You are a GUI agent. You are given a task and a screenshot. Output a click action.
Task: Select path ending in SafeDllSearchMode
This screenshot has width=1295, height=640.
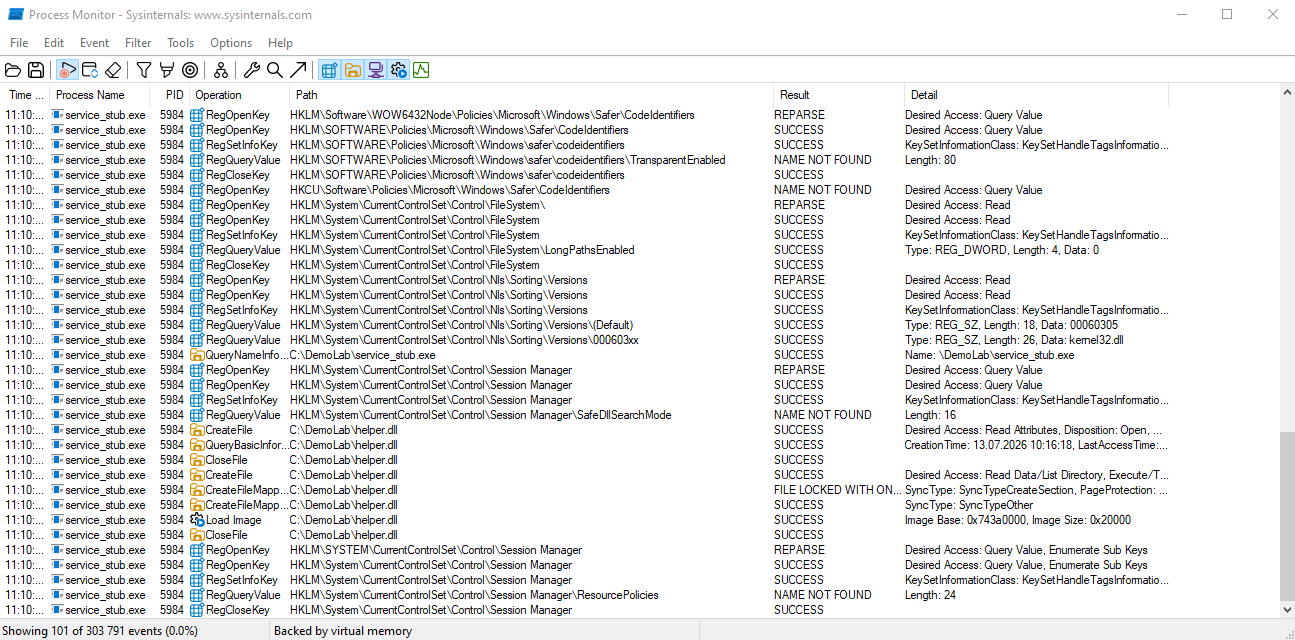tap(481, 415)
